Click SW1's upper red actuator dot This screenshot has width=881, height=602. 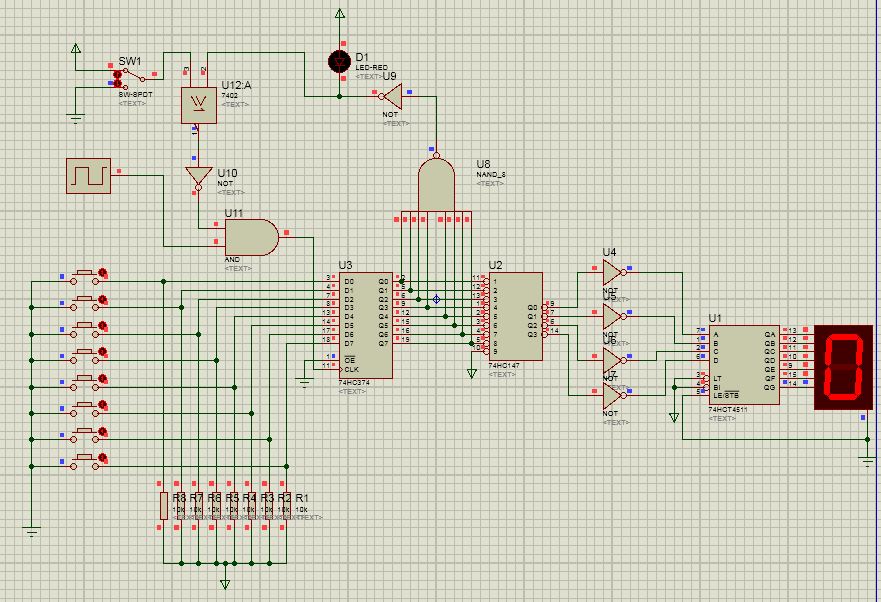point(117,74)
